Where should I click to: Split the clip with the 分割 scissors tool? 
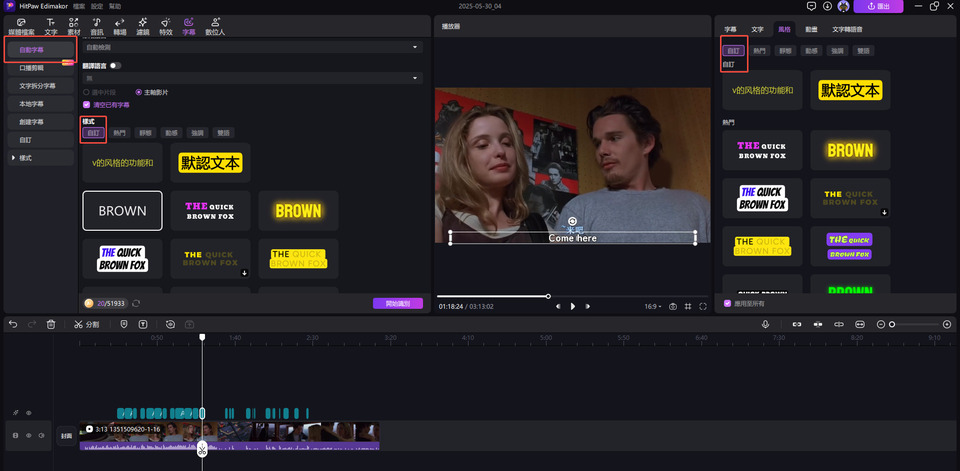pos(86,324)
